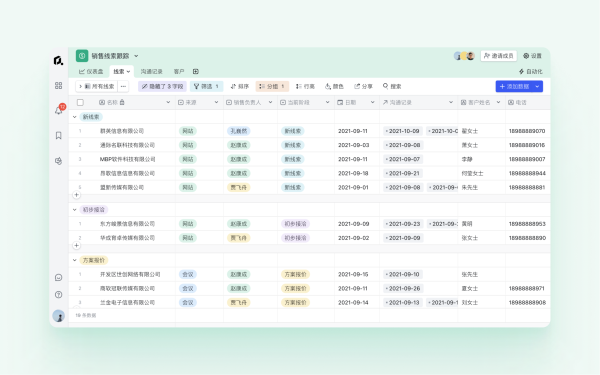The height and width of the screenshot is (375, 600).
Task: Open the three-dots view options button
Action: [123, 86]
